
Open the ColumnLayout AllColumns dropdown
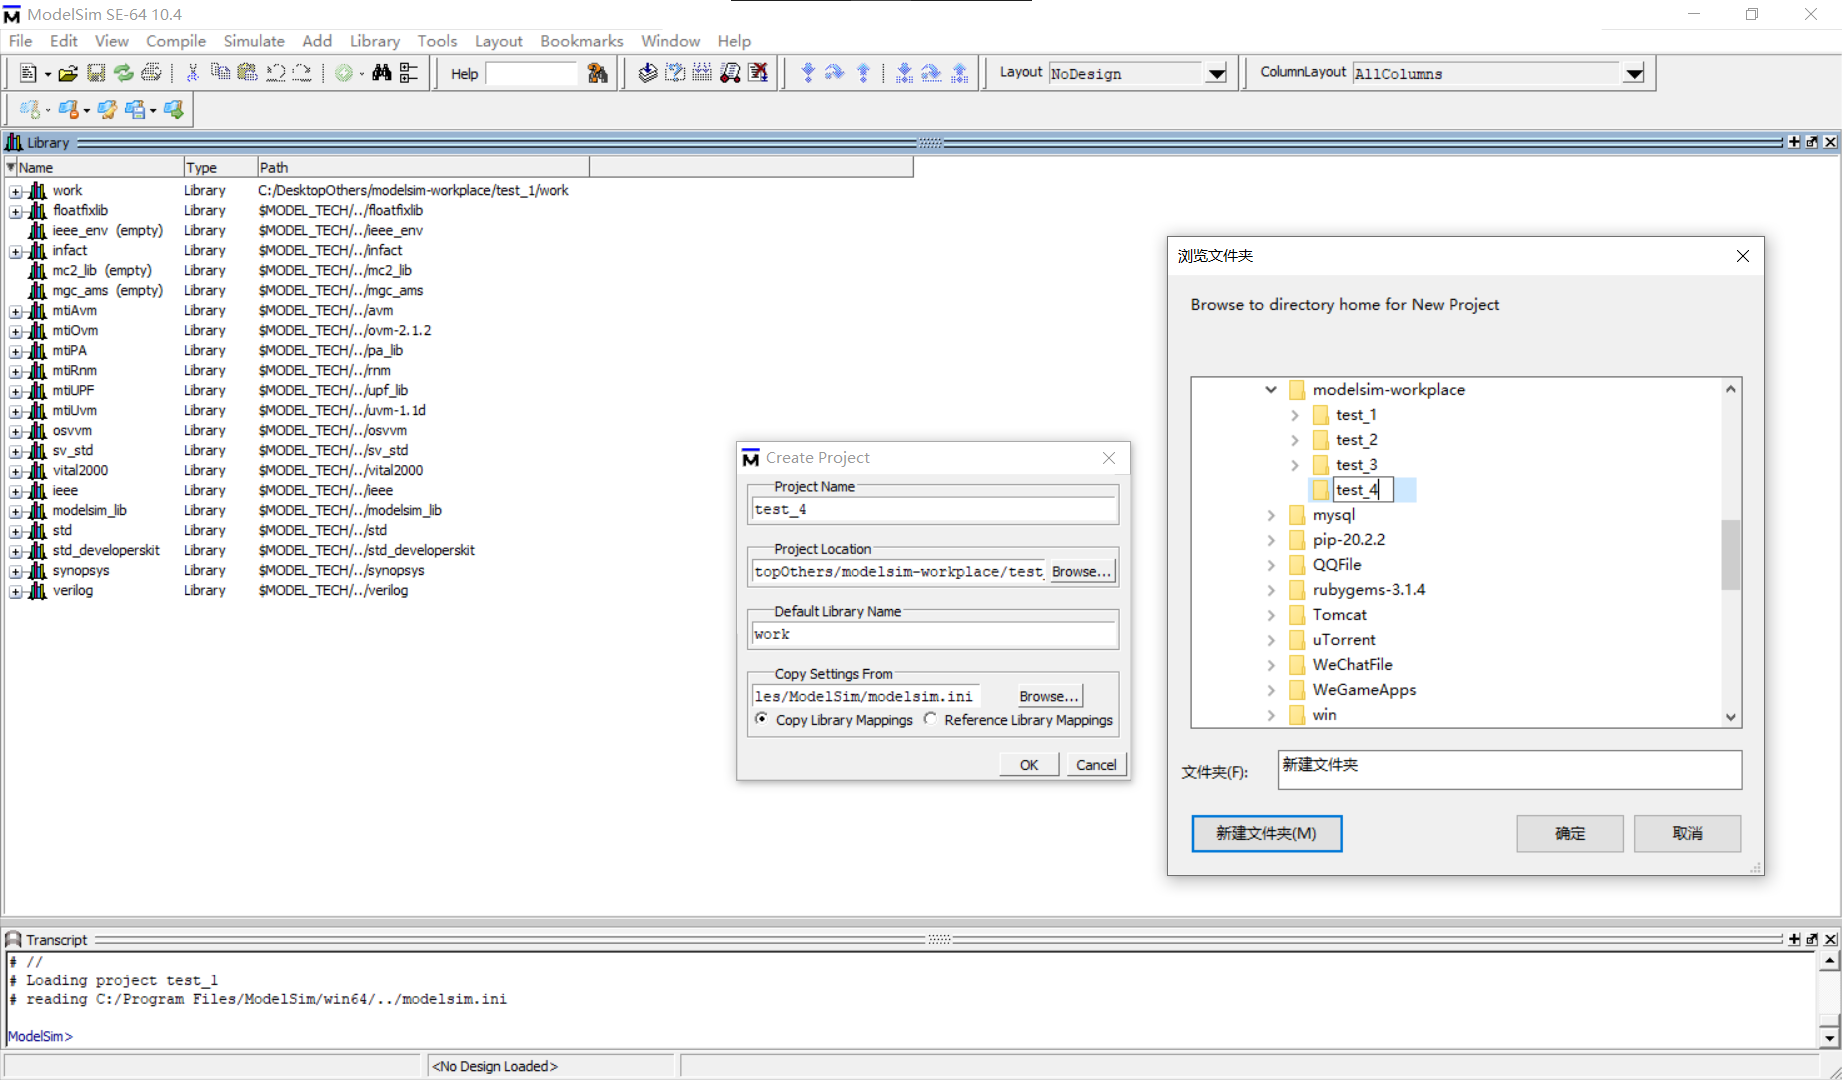click(x=1634, y=73)
